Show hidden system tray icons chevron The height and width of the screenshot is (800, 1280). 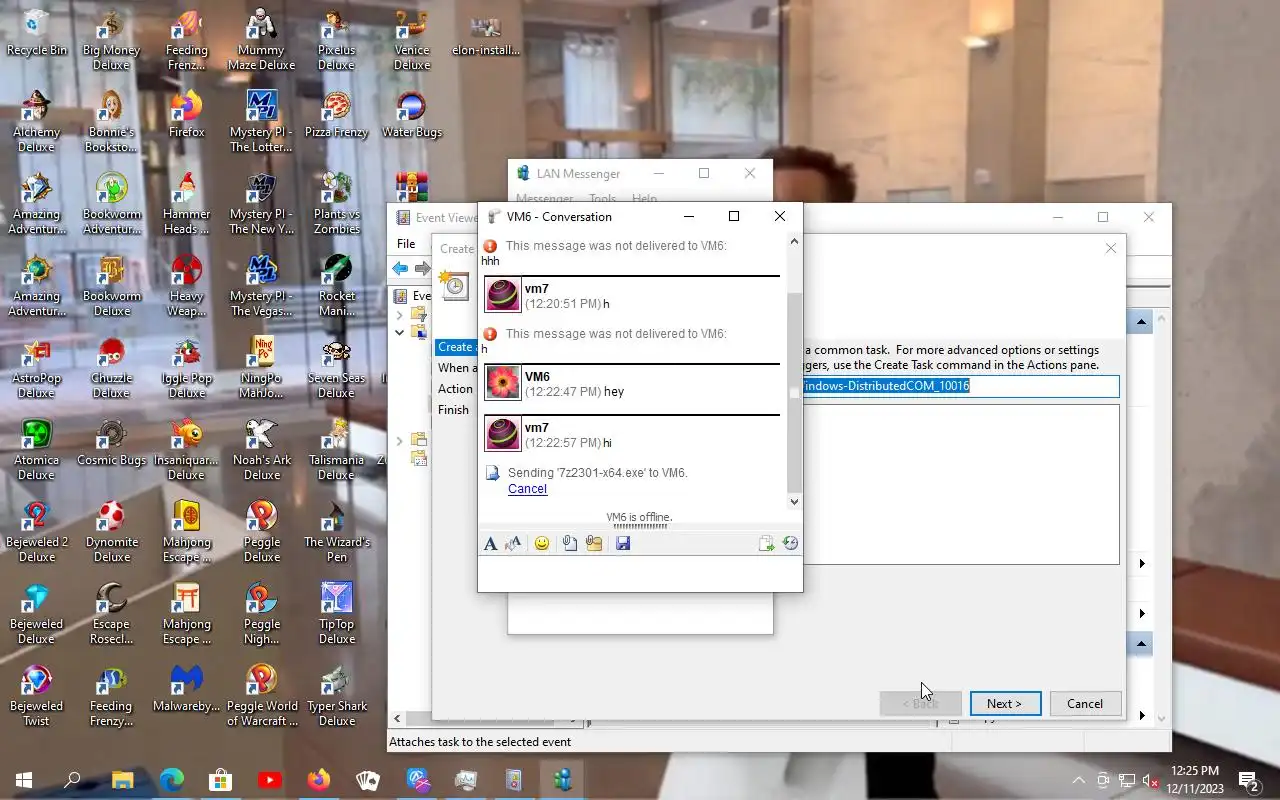pos(1079,780)
